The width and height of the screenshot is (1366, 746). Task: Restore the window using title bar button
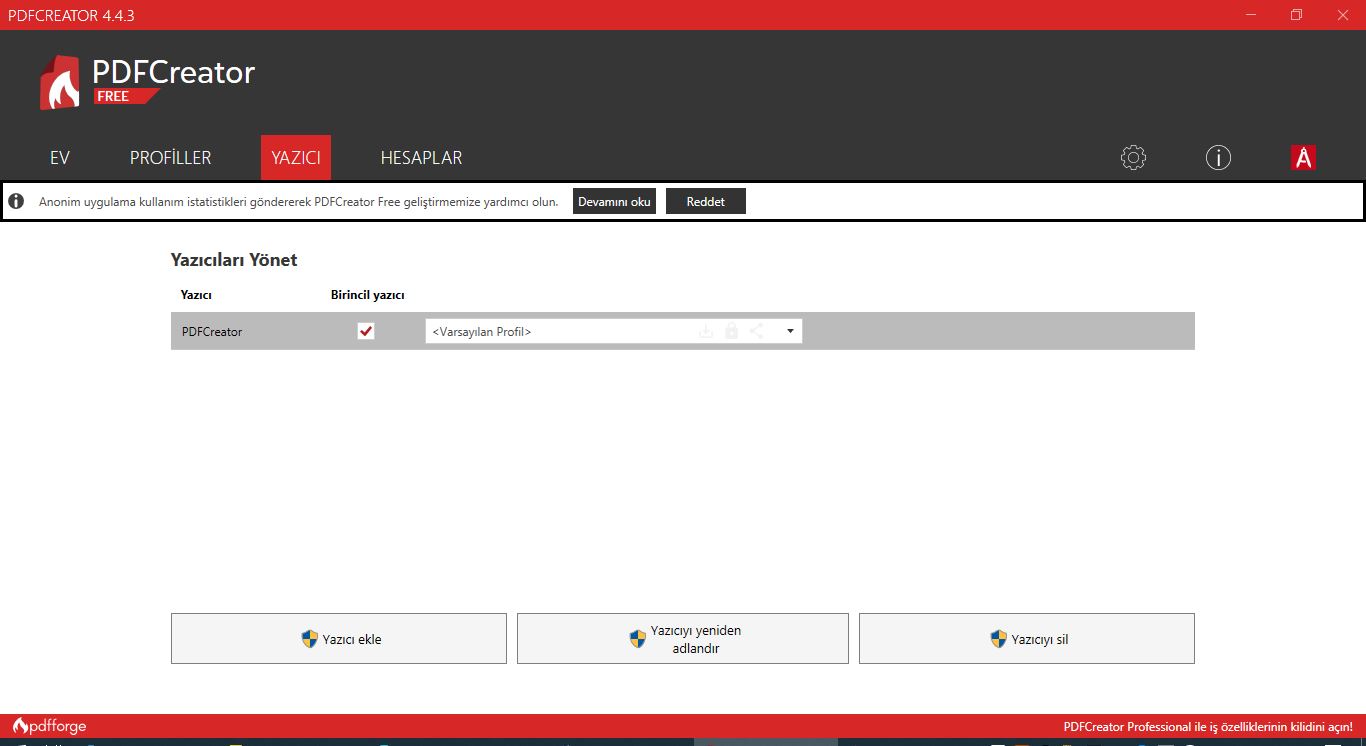(x=1296, y=15)
